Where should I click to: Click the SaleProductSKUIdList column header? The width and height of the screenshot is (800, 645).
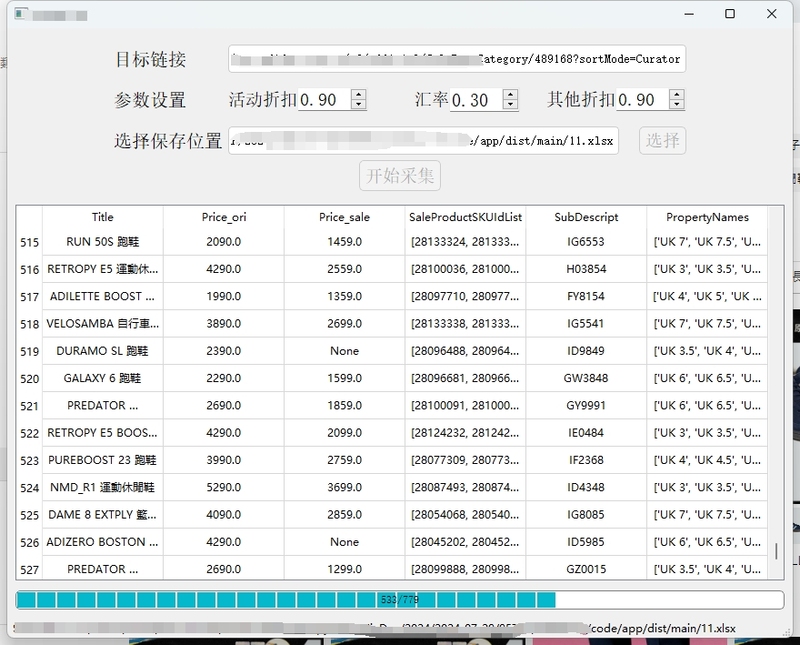click(x=465, y=217)
